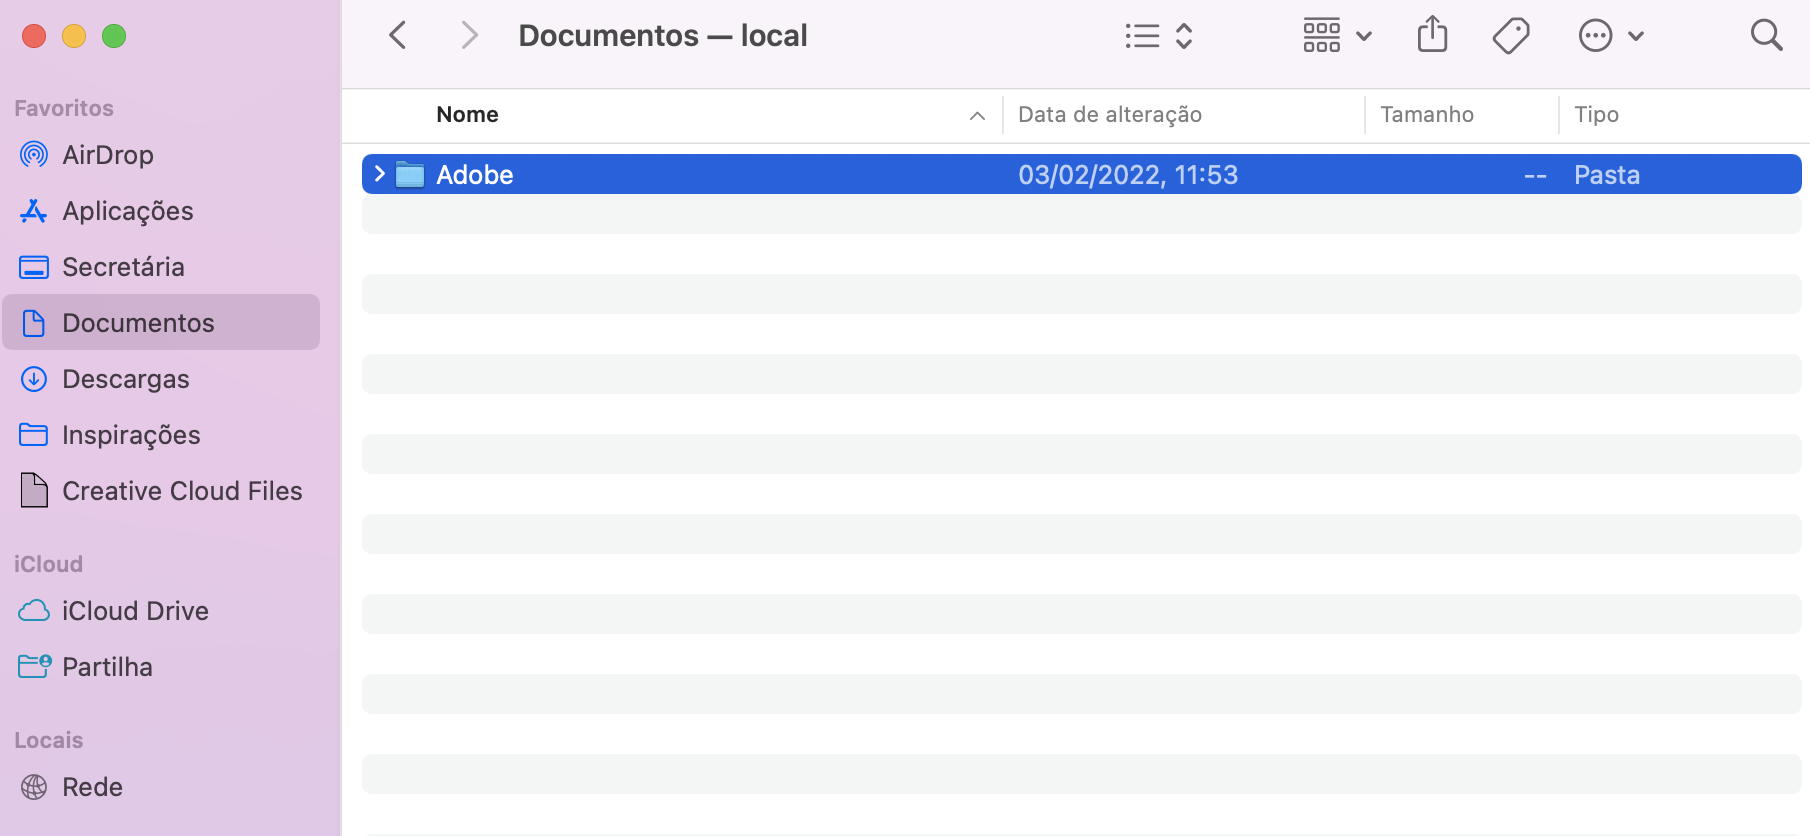Click the Locais section heading
This screenshot has width=1810, height=836.
point(48,740)
